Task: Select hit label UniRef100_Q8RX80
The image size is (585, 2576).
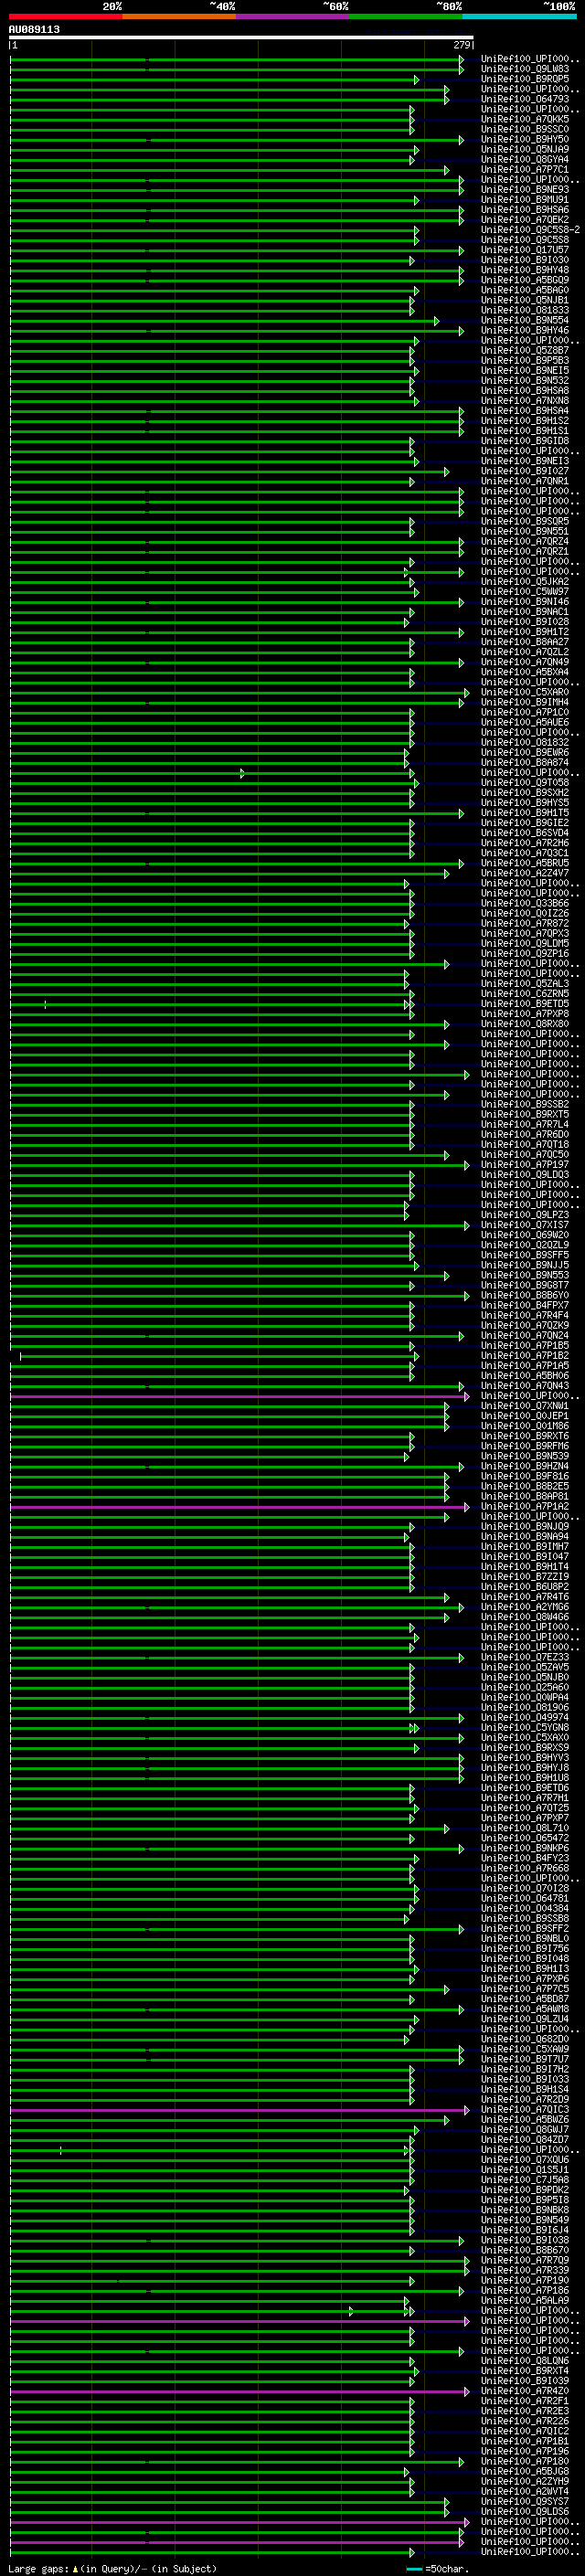Action: pyautogui.click(x=525, y=1024)
